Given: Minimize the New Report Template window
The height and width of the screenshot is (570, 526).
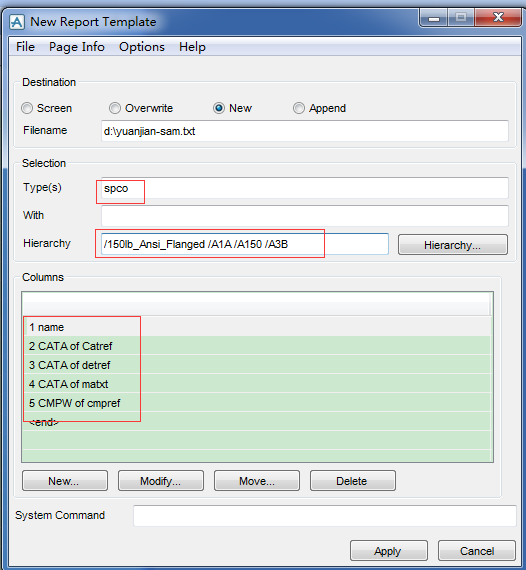Looking at the screenshot, I should pos(434,18).
